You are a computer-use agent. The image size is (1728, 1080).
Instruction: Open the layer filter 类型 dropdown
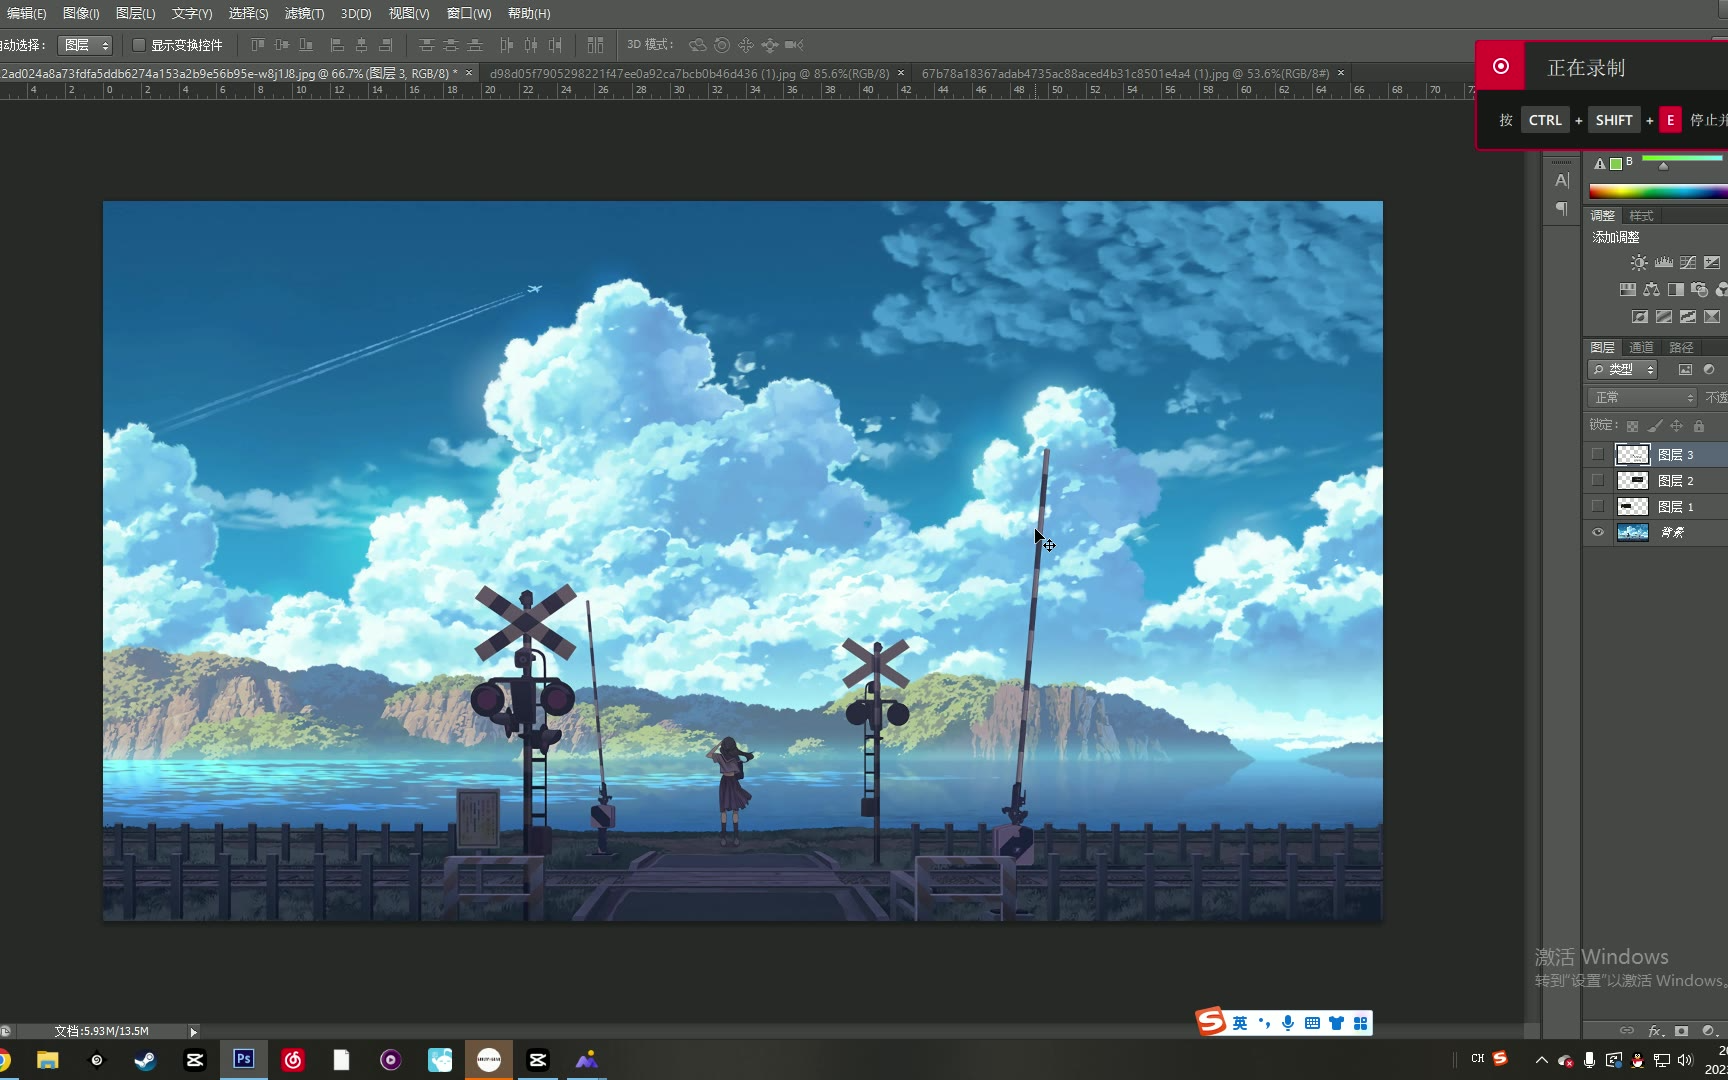1623,370
